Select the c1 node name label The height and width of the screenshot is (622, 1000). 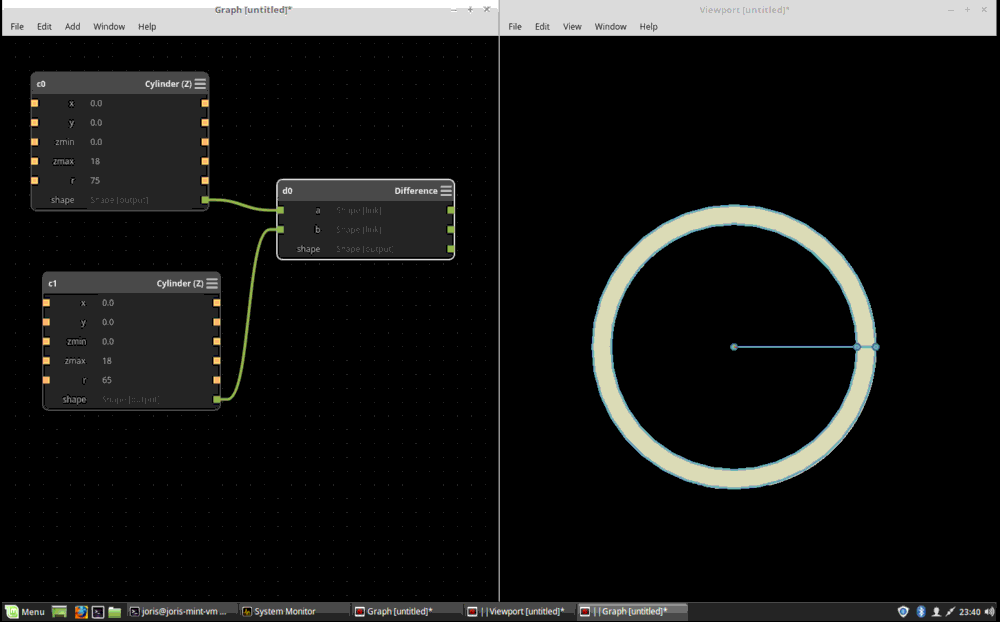tap(52, 283)
